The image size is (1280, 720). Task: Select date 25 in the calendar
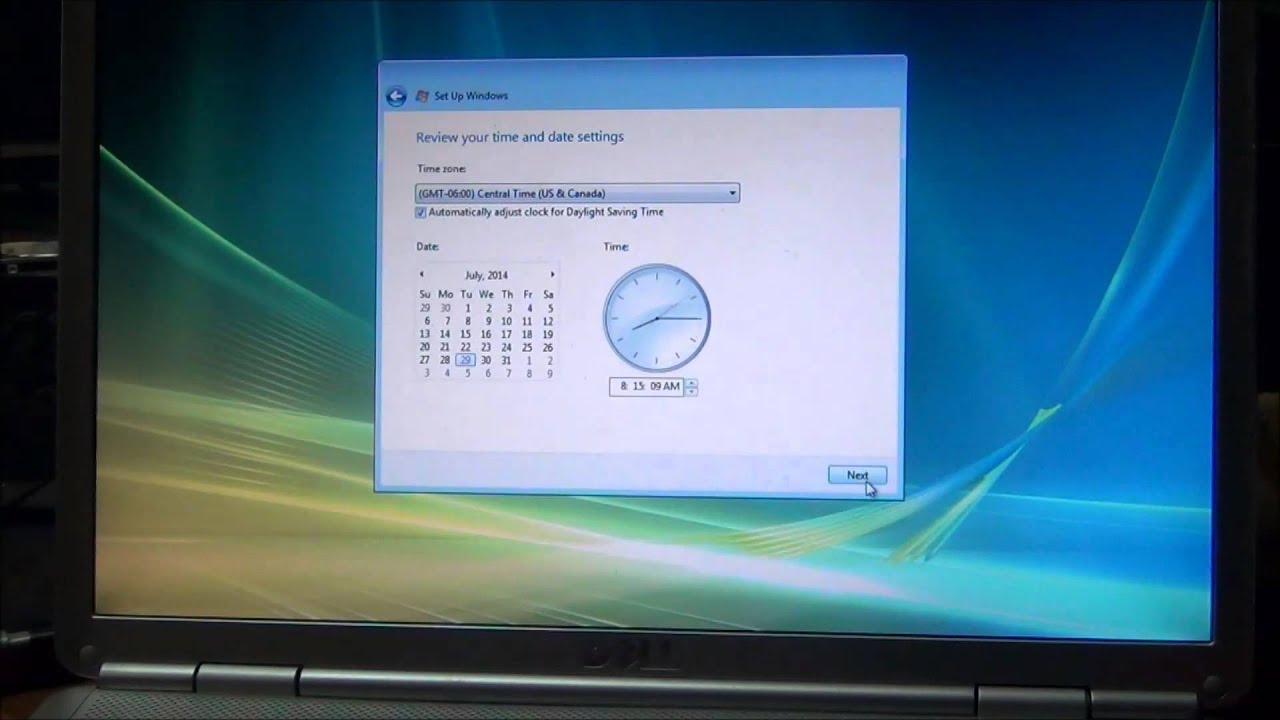527,347
